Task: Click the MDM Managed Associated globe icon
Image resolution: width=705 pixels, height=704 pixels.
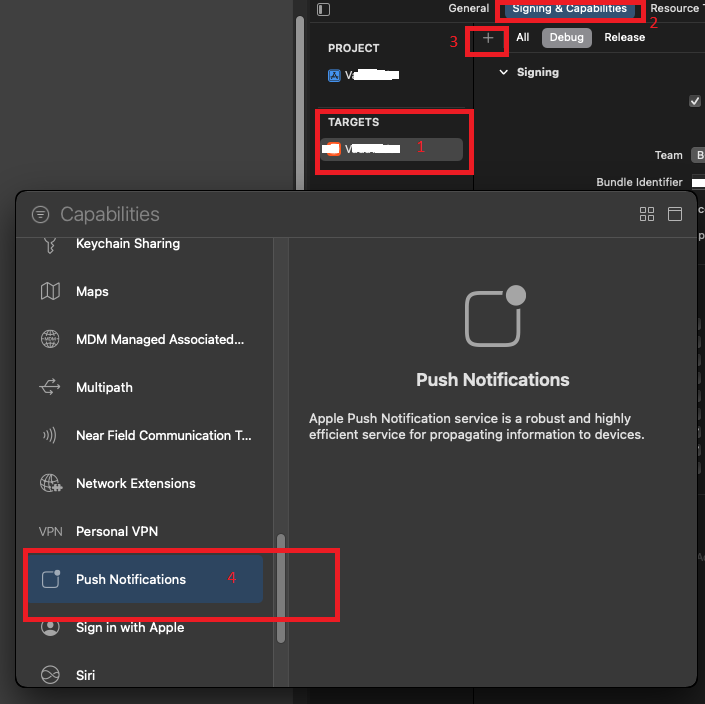Action: click(x=50, y=339)
